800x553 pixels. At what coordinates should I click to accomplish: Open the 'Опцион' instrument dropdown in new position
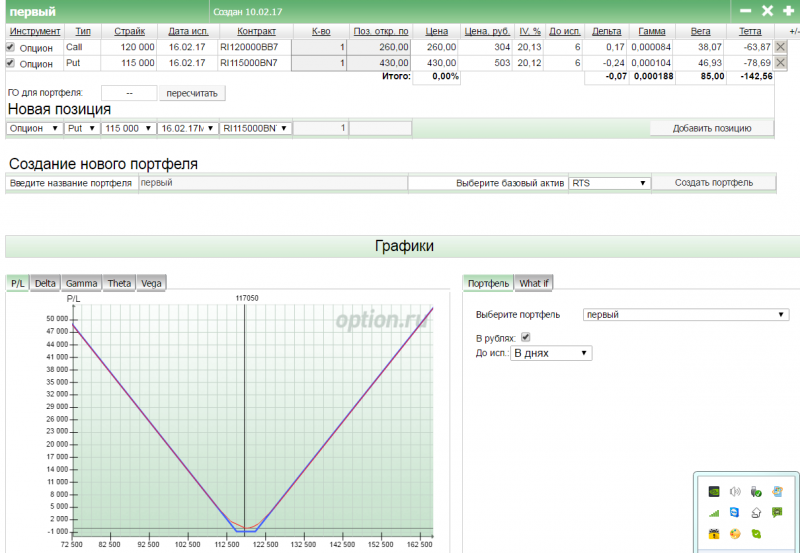34,129
